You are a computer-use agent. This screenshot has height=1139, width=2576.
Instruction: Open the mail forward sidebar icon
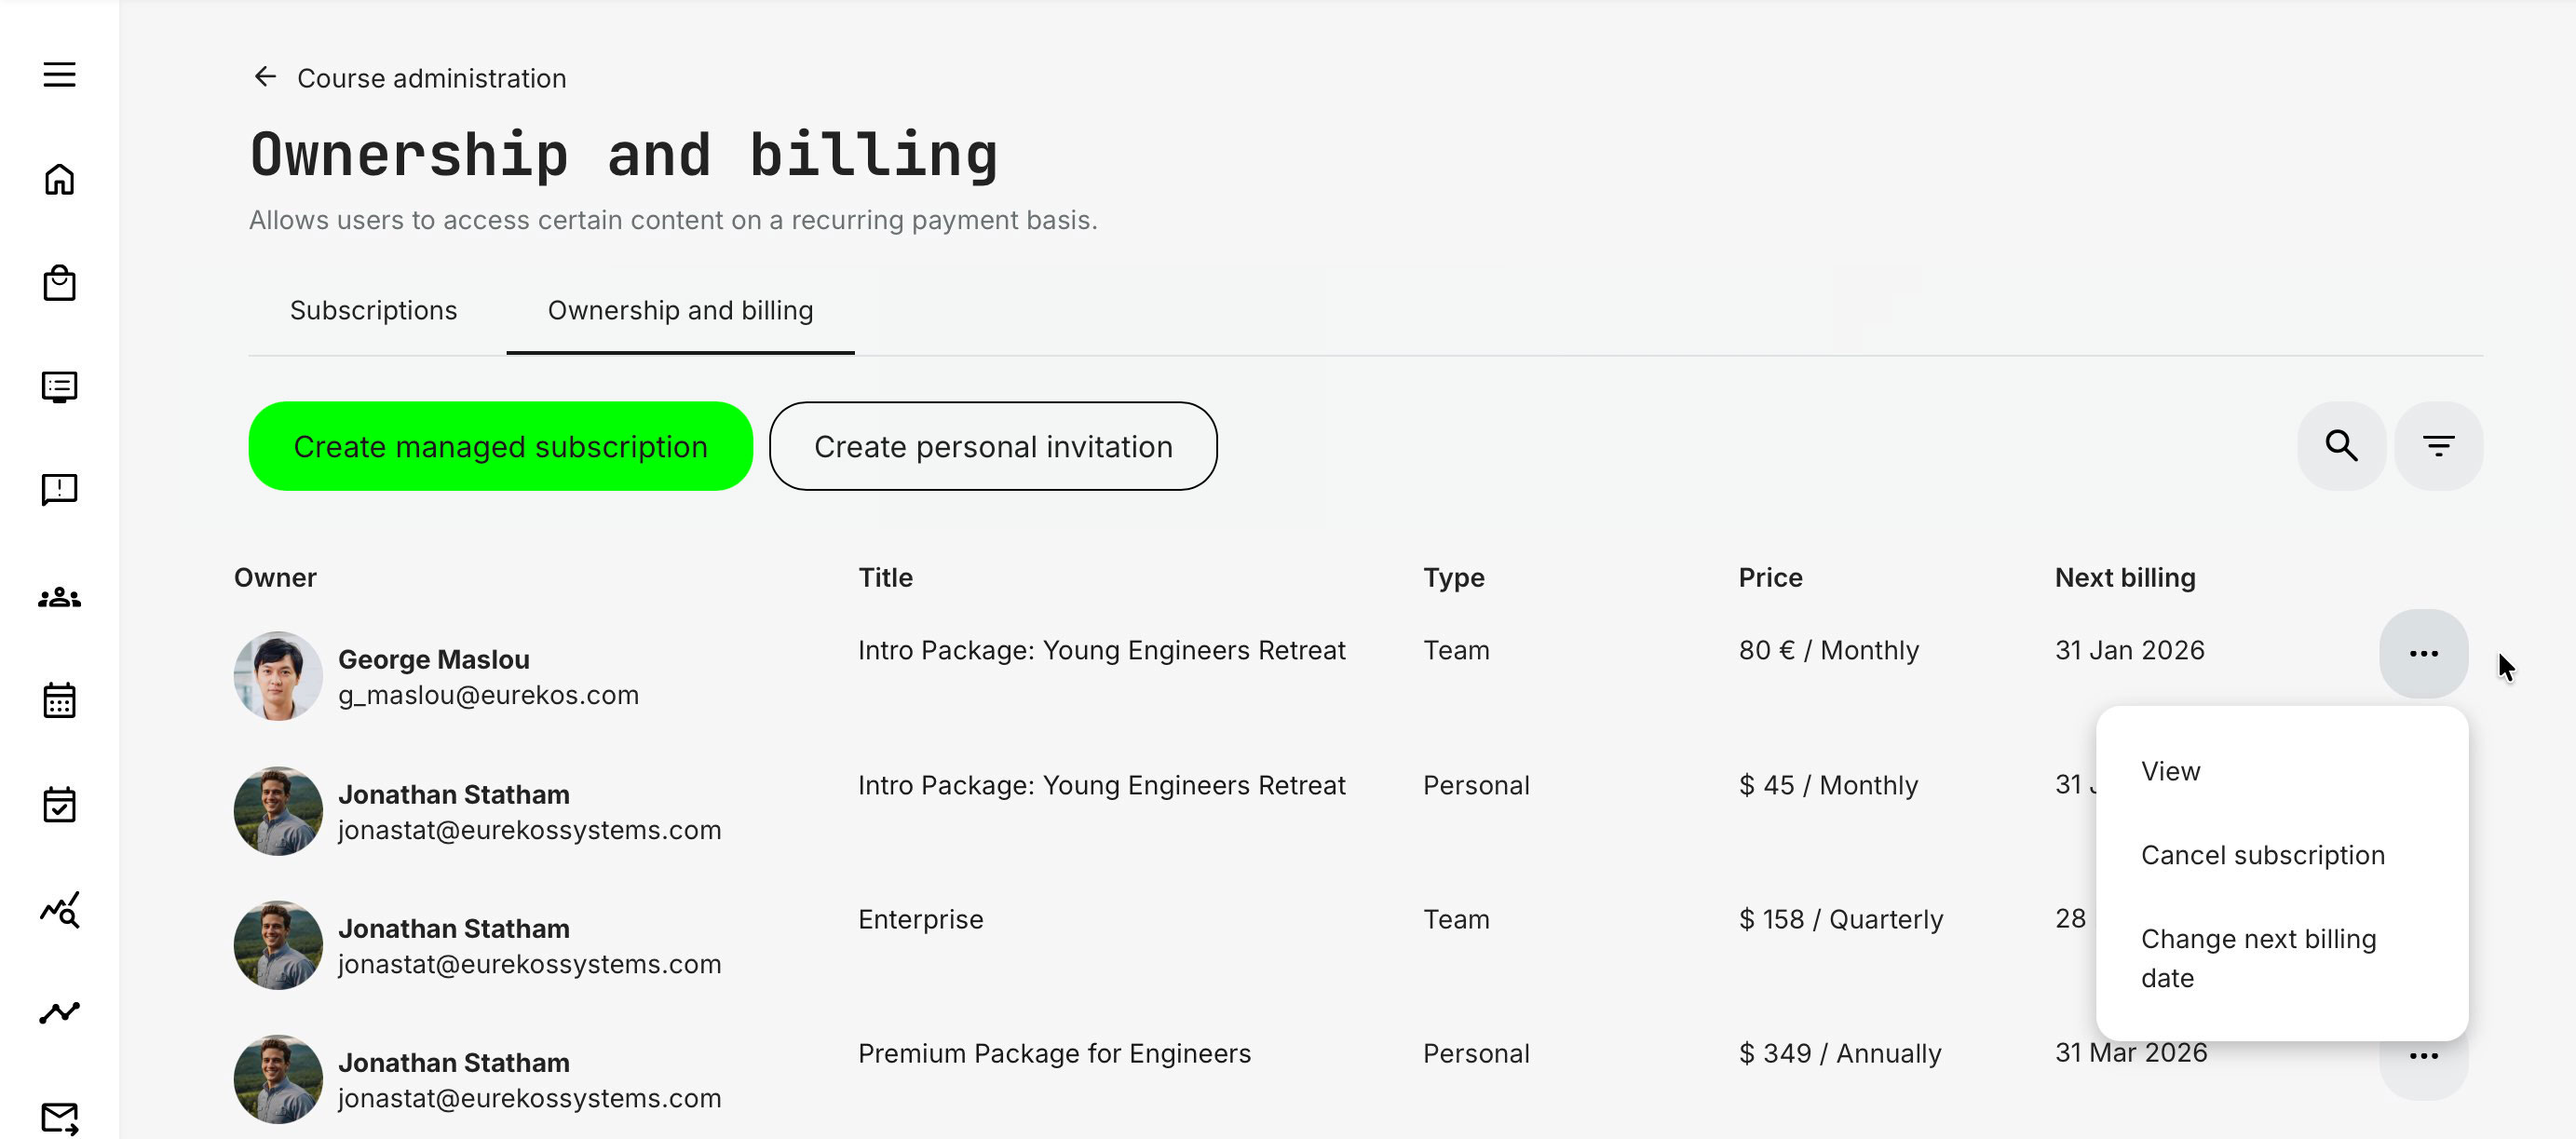point(59,1117)
